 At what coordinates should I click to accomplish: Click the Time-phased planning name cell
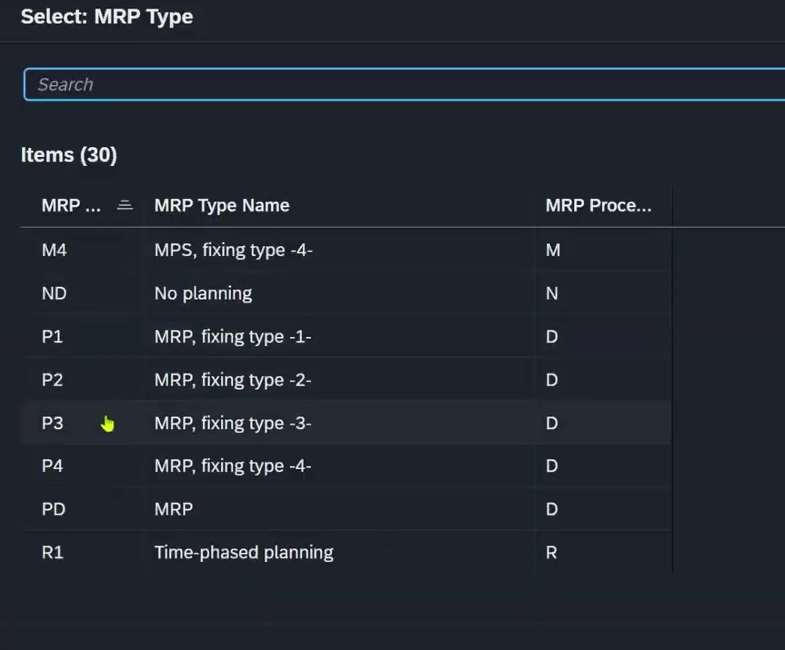click(x=244, y=552)
